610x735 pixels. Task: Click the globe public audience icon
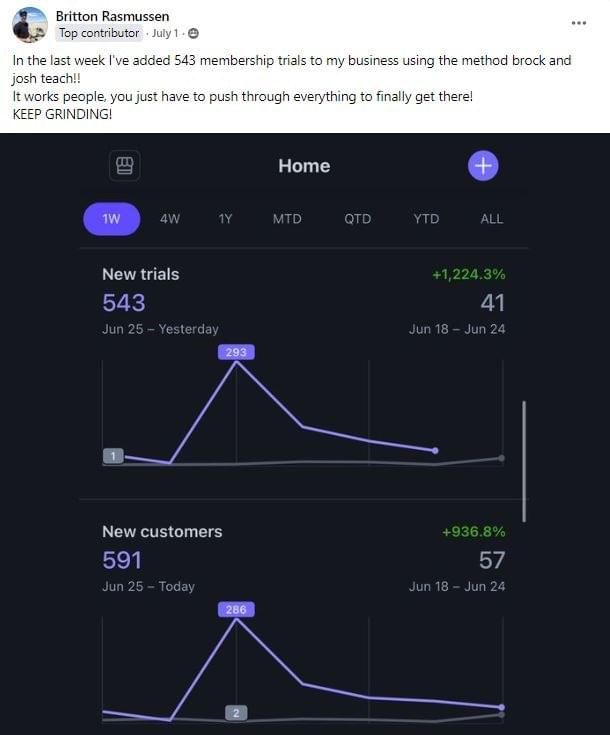click(x=193, y=33)
